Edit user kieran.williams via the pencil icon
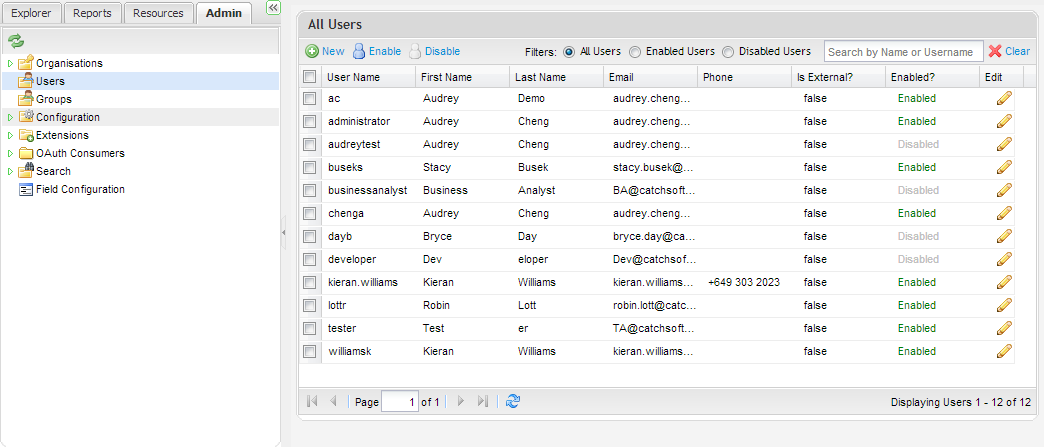Viewport: 1044px width, 447px height. [x=1004, y=282]
